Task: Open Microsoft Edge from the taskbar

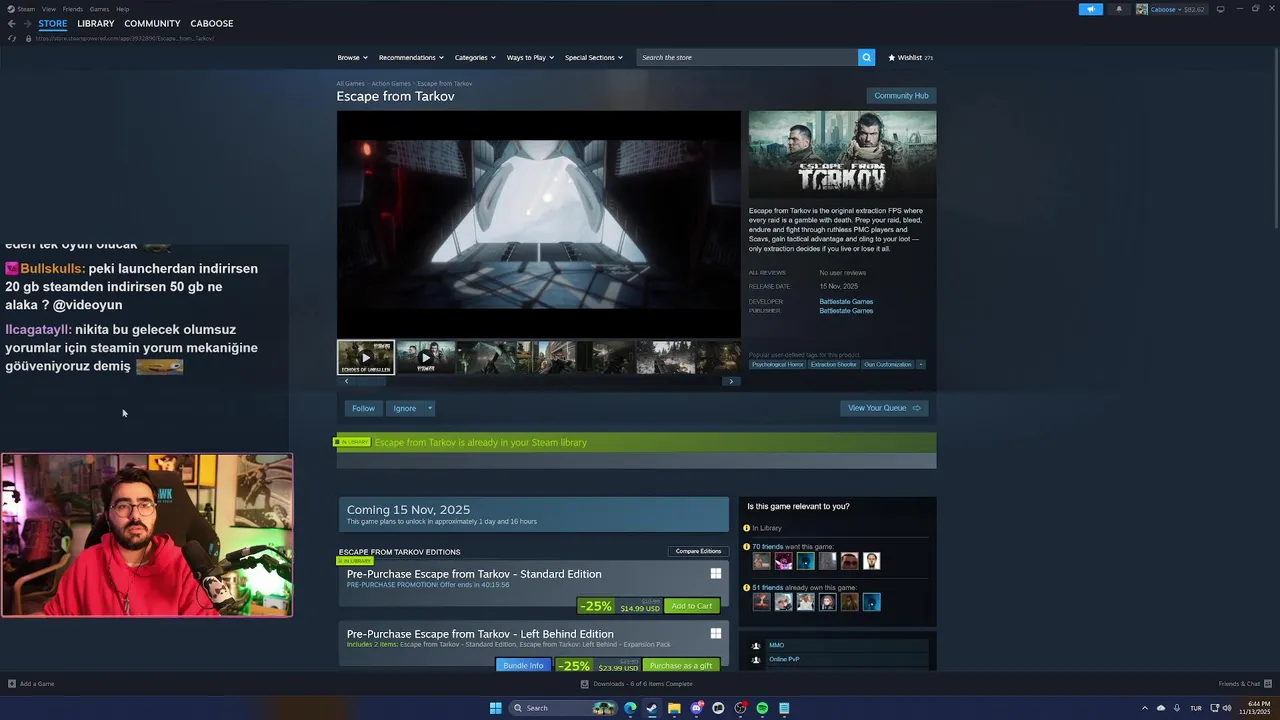Action: point(630,708)
